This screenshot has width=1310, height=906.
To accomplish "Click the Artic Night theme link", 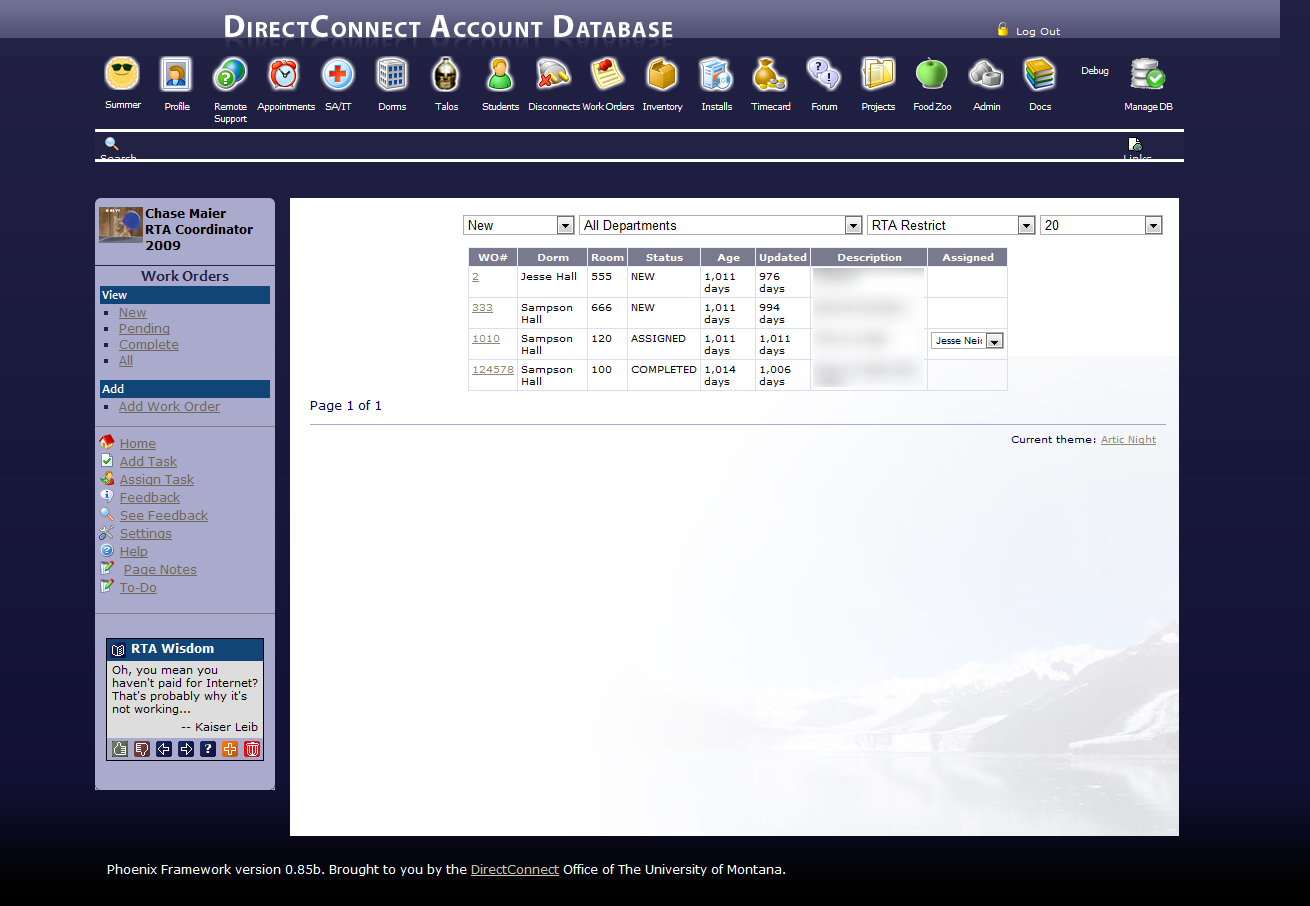I will point(1128,440).
